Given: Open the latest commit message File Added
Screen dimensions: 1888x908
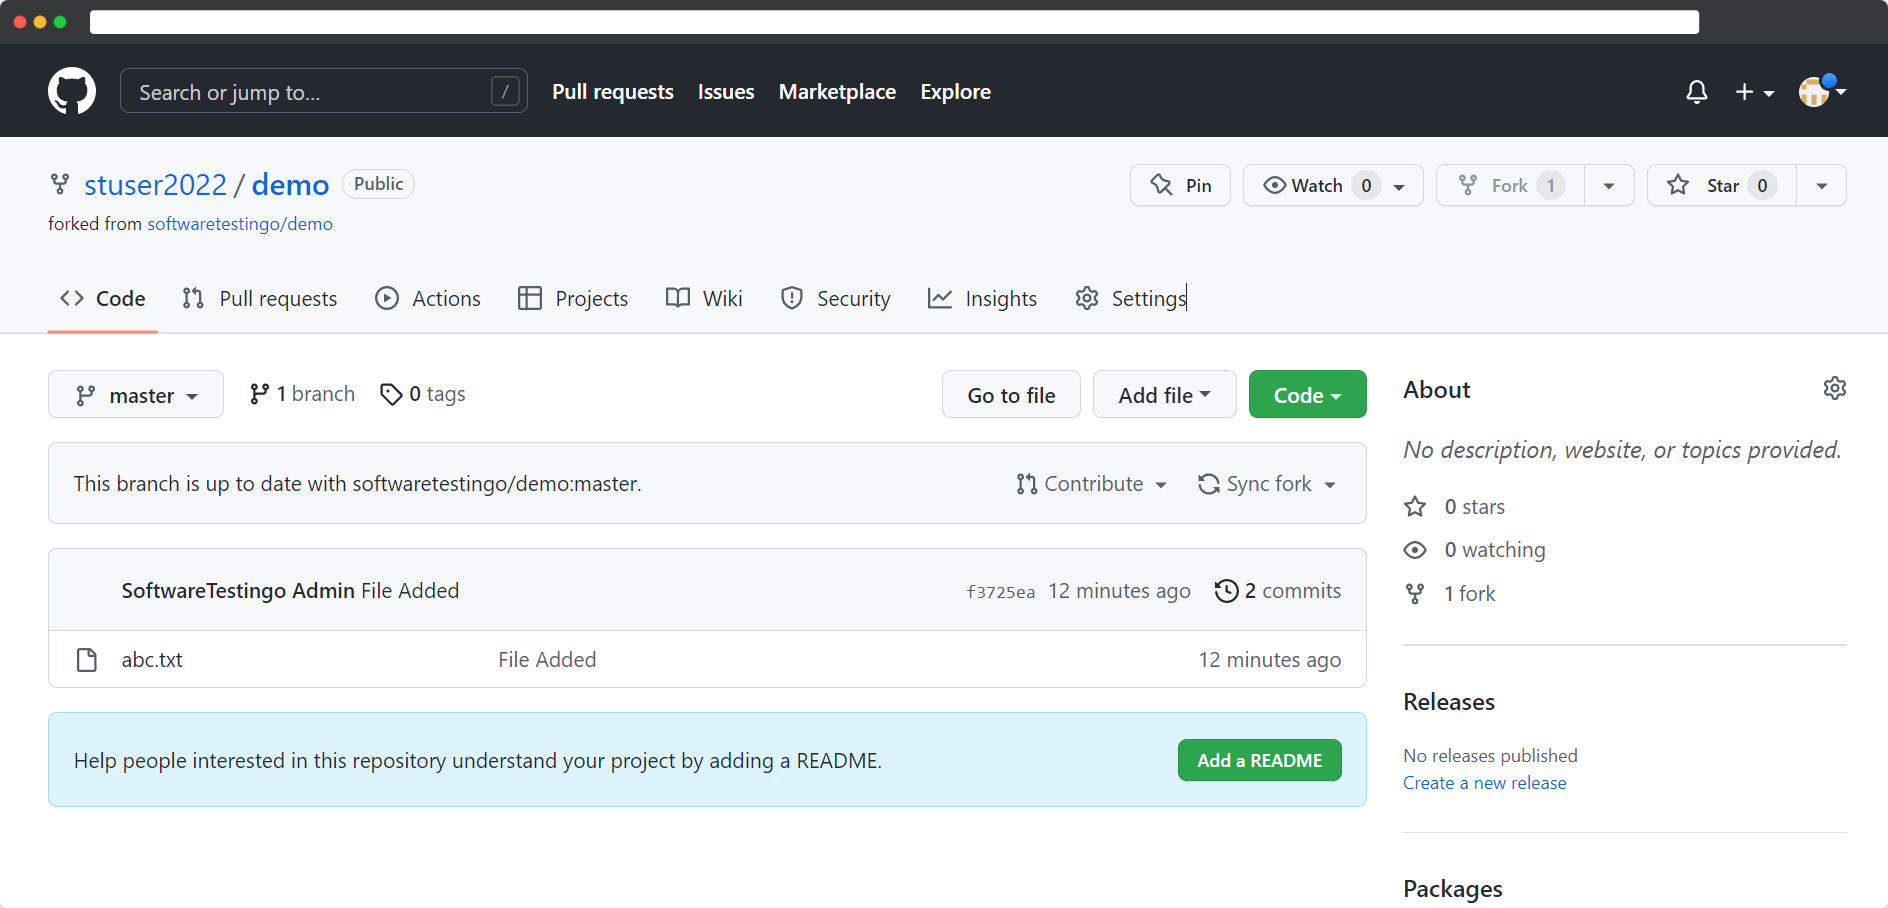Looking at the screenshot, I should tap(410, 591).
